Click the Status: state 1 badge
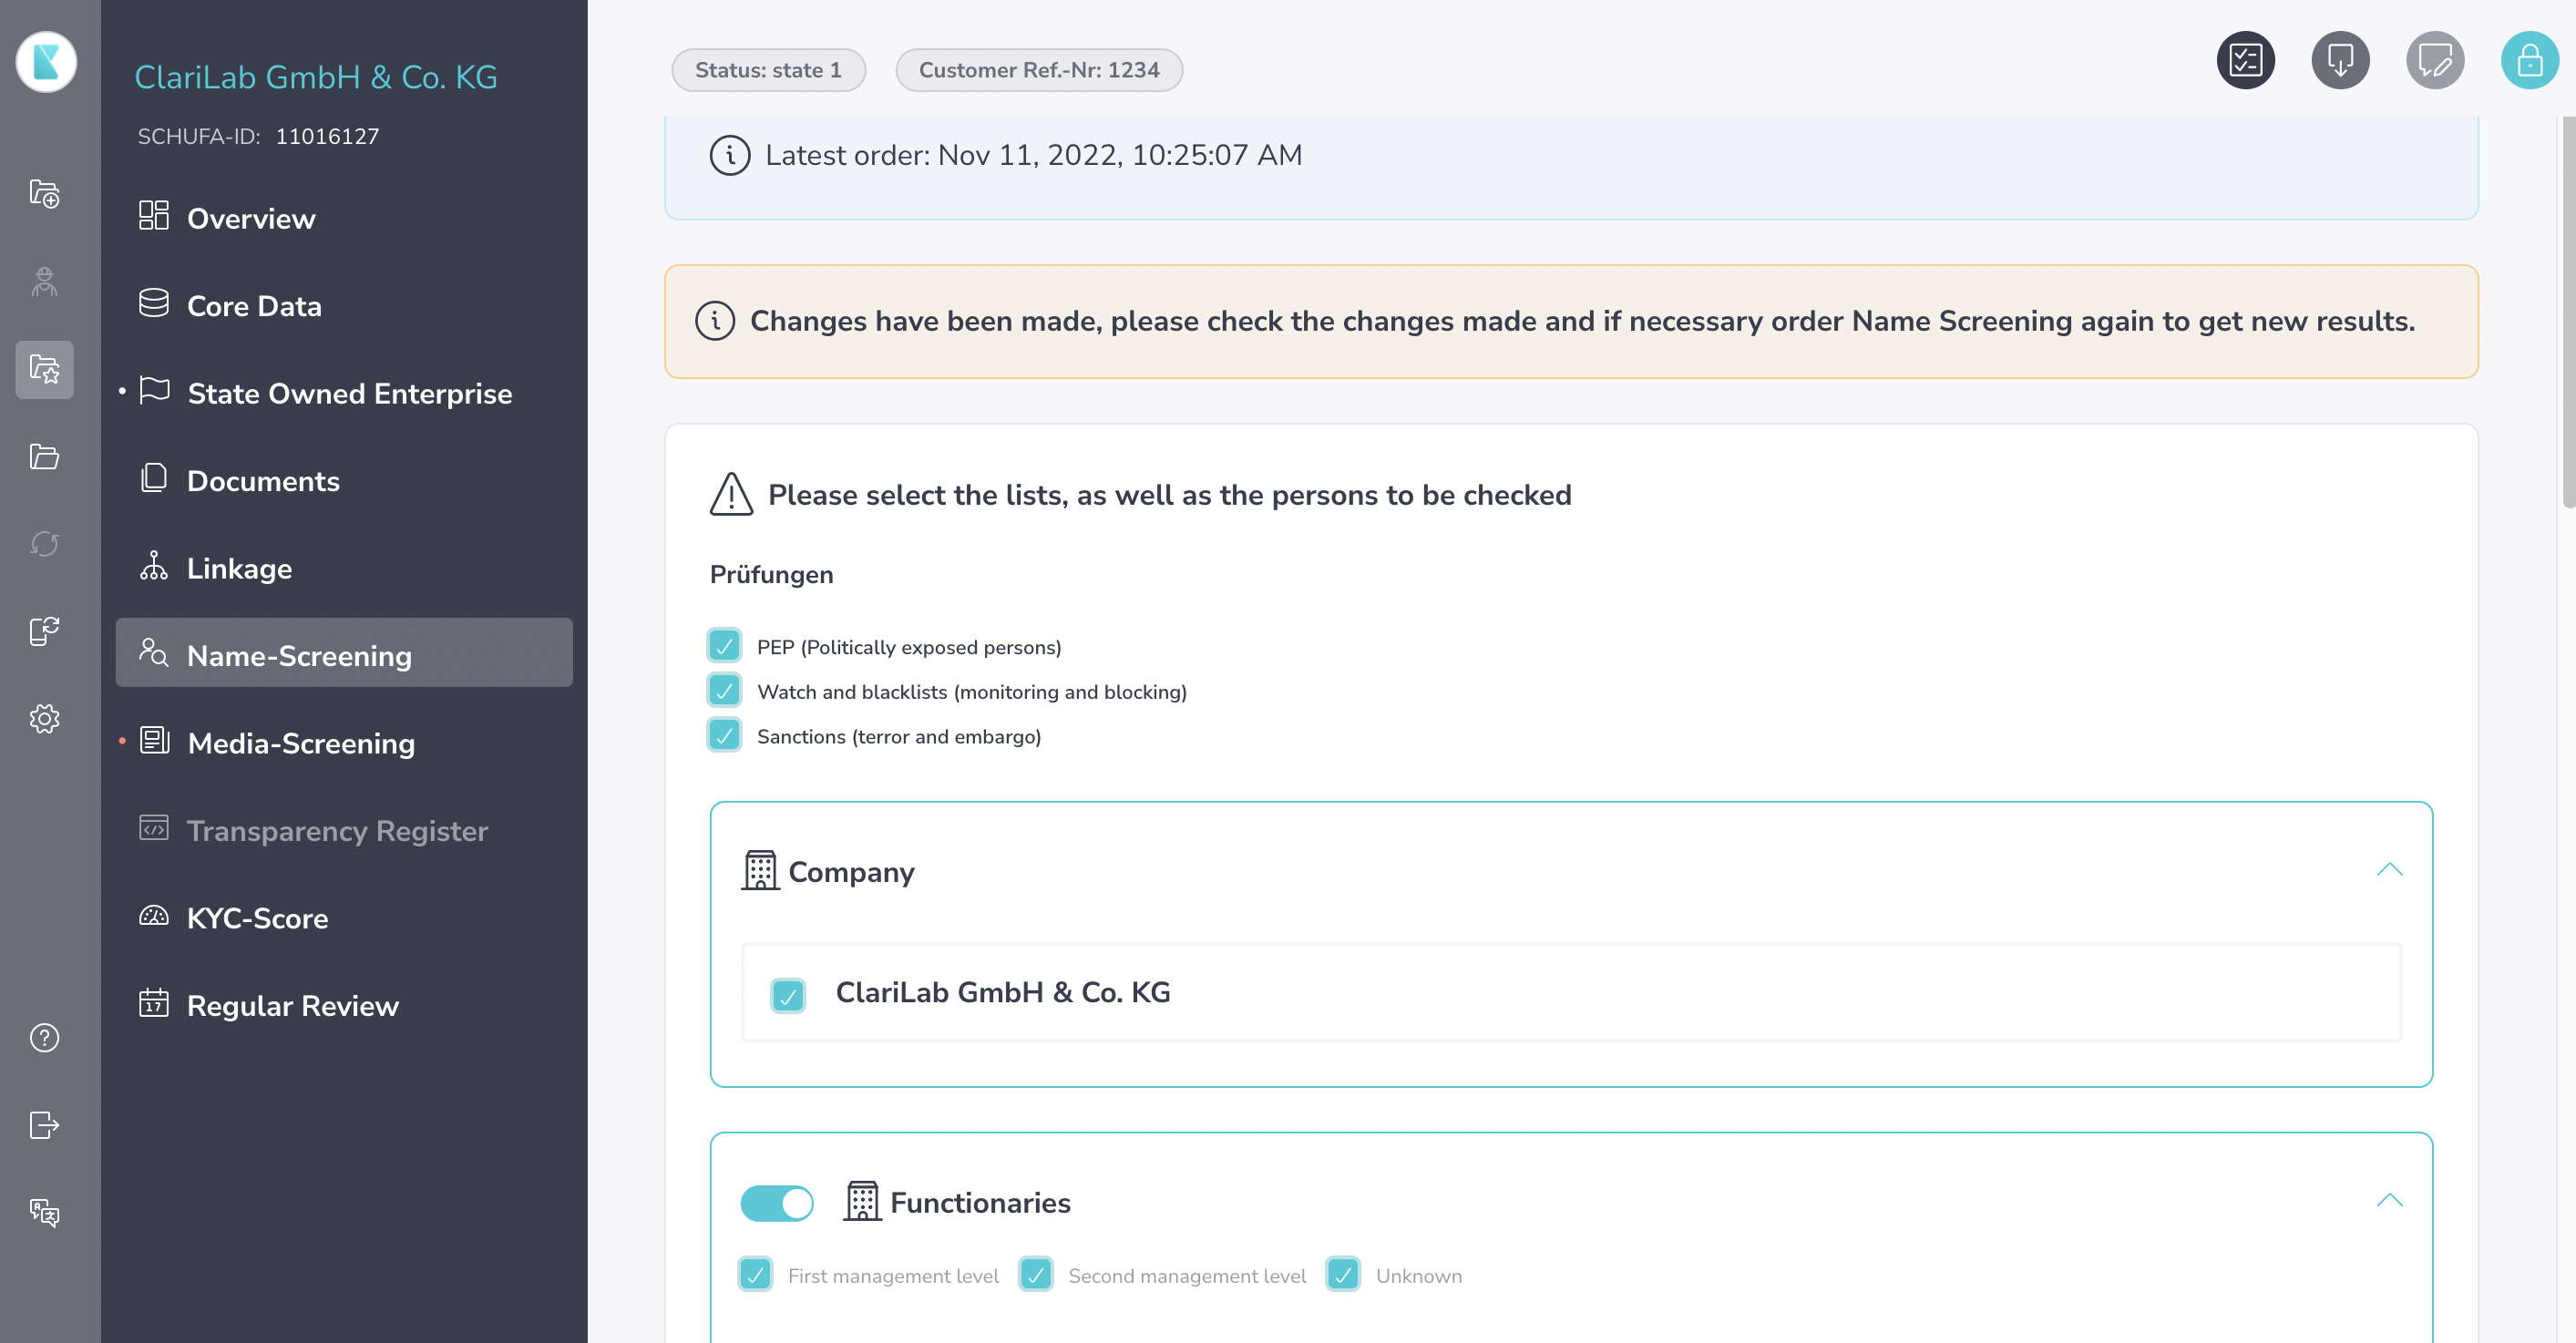This screenshot has width=2576, height=1343. point(768,70)
